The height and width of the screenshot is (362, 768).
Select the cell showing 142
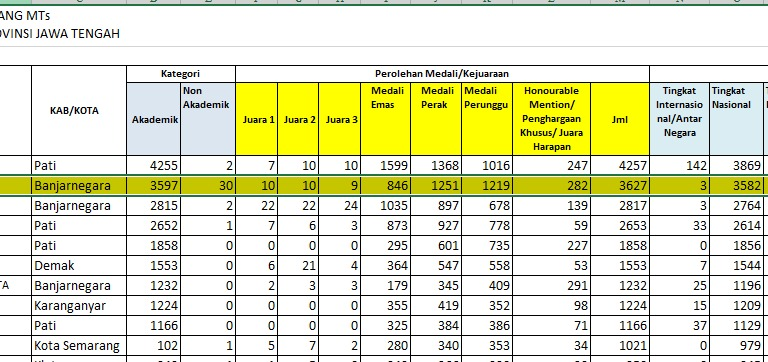680,166
